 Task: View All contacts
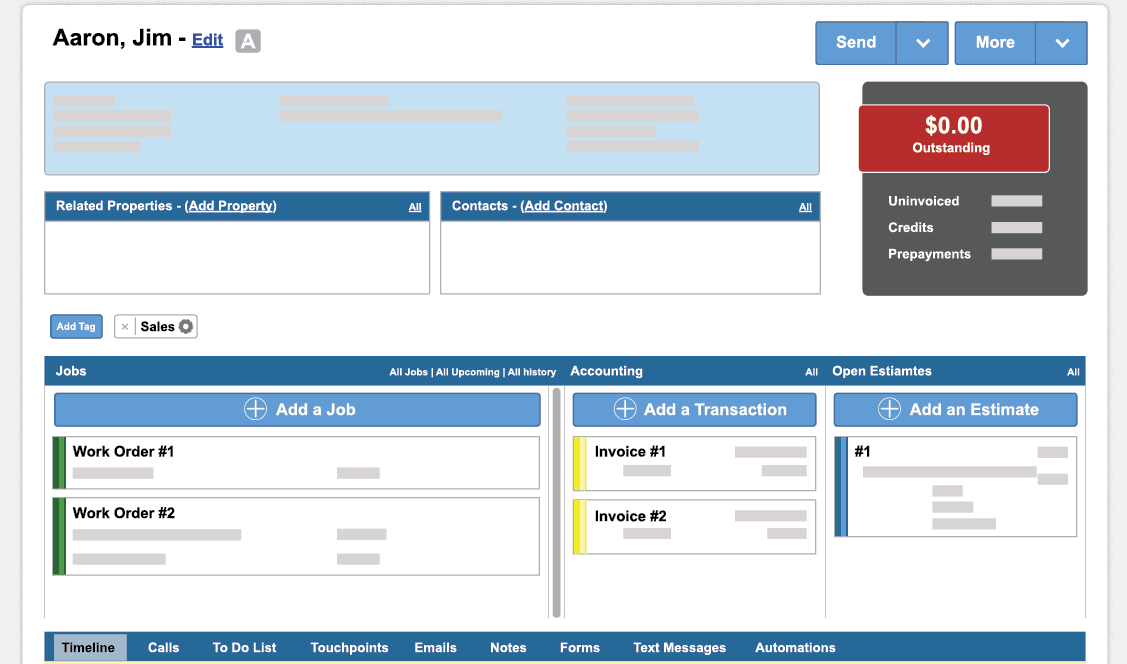coord(805,207)
